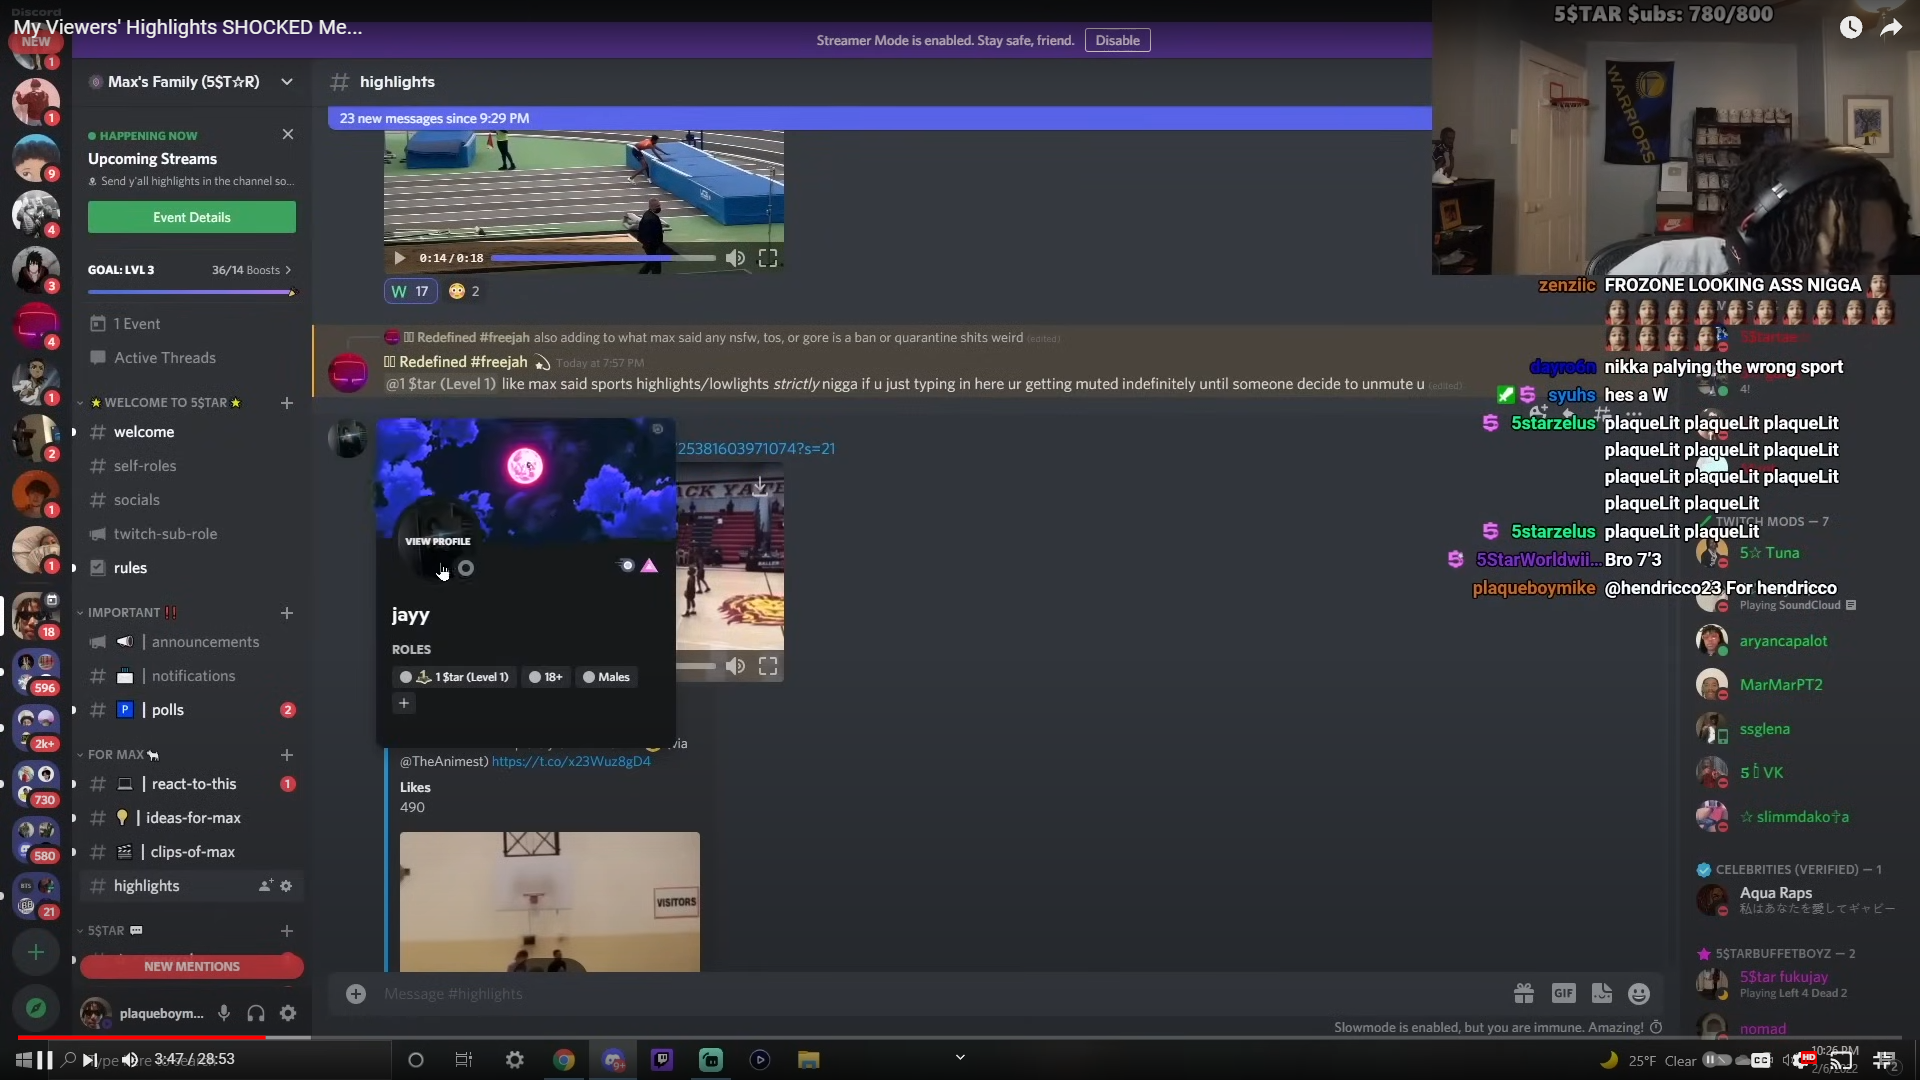The width and height of the screenshot is (1920, 1080).
Task: Download the basketball video attachment
Action: click(760, 487)
